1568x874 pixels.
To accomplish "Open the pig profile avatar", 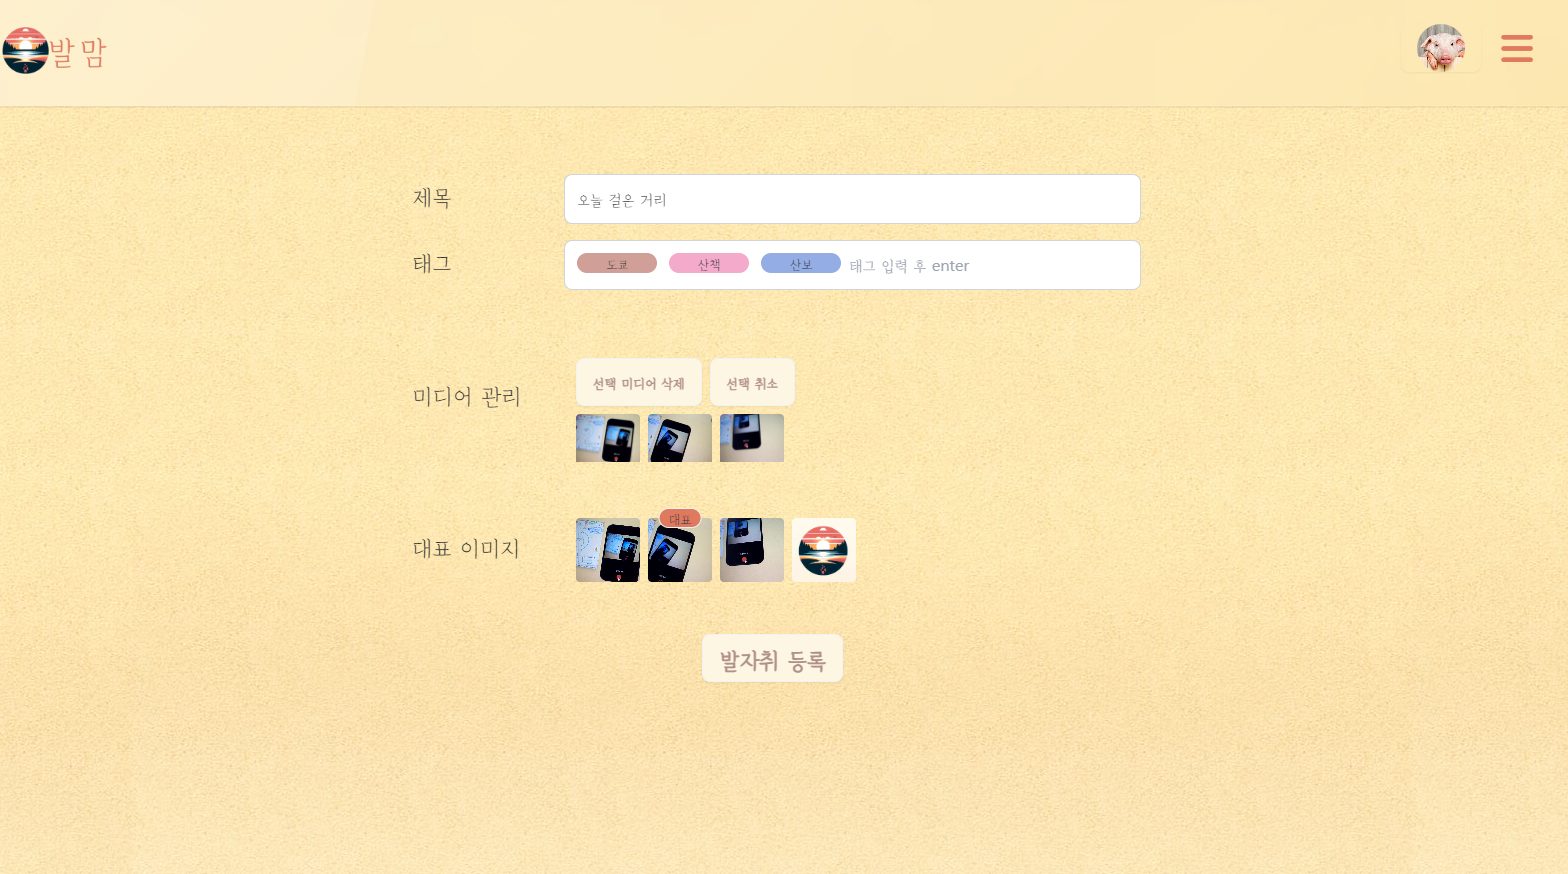I will point(1441,48).
